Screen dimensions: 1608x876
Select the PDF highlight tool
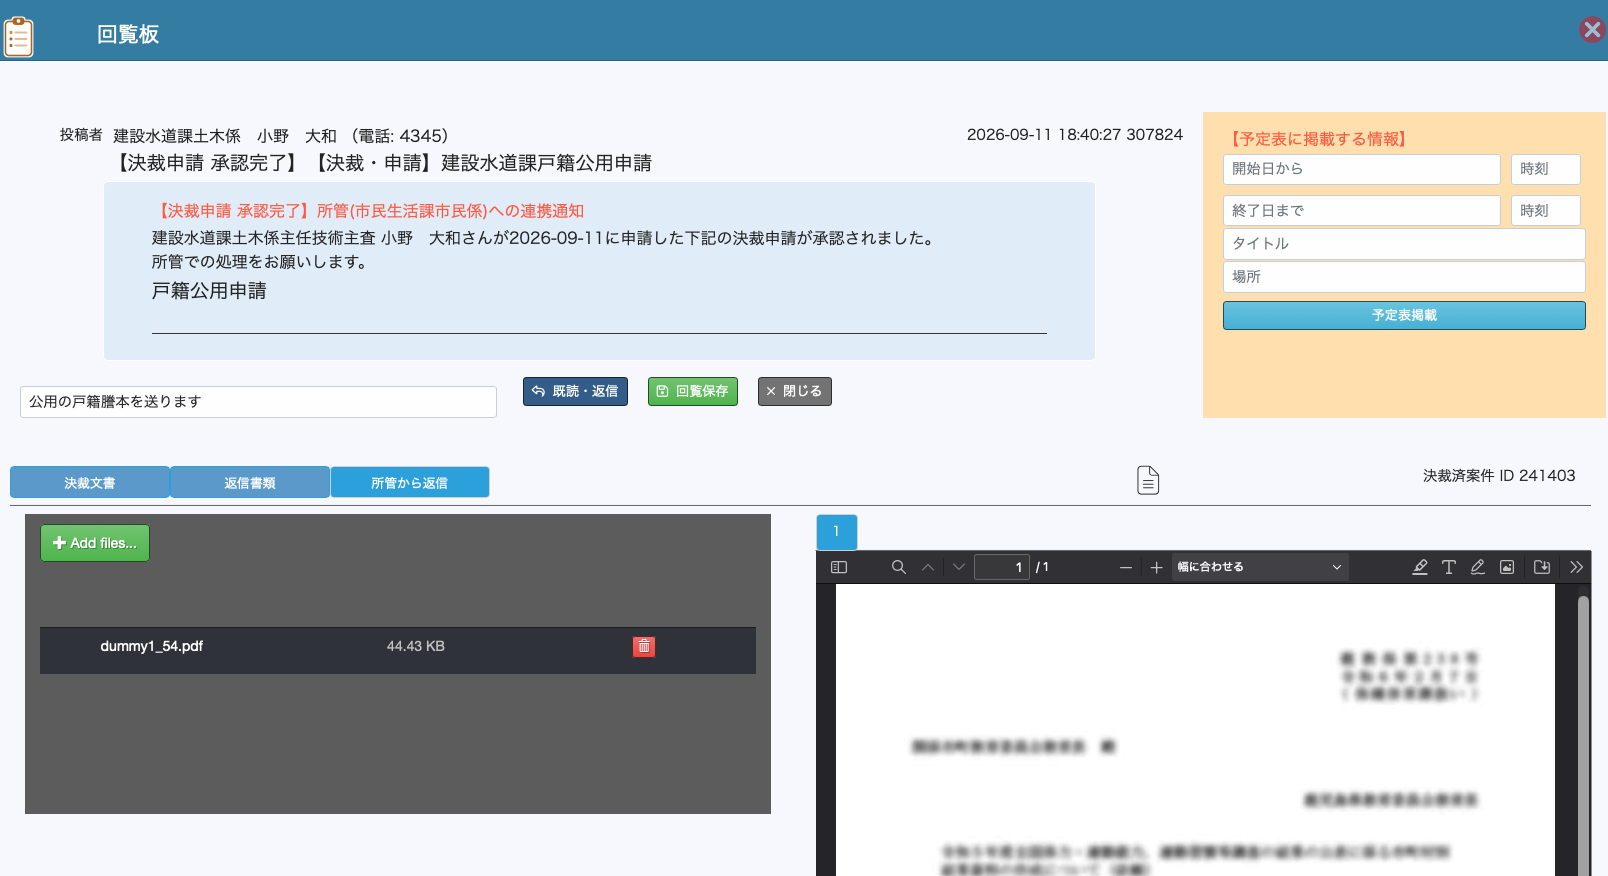pos(1420,567)
